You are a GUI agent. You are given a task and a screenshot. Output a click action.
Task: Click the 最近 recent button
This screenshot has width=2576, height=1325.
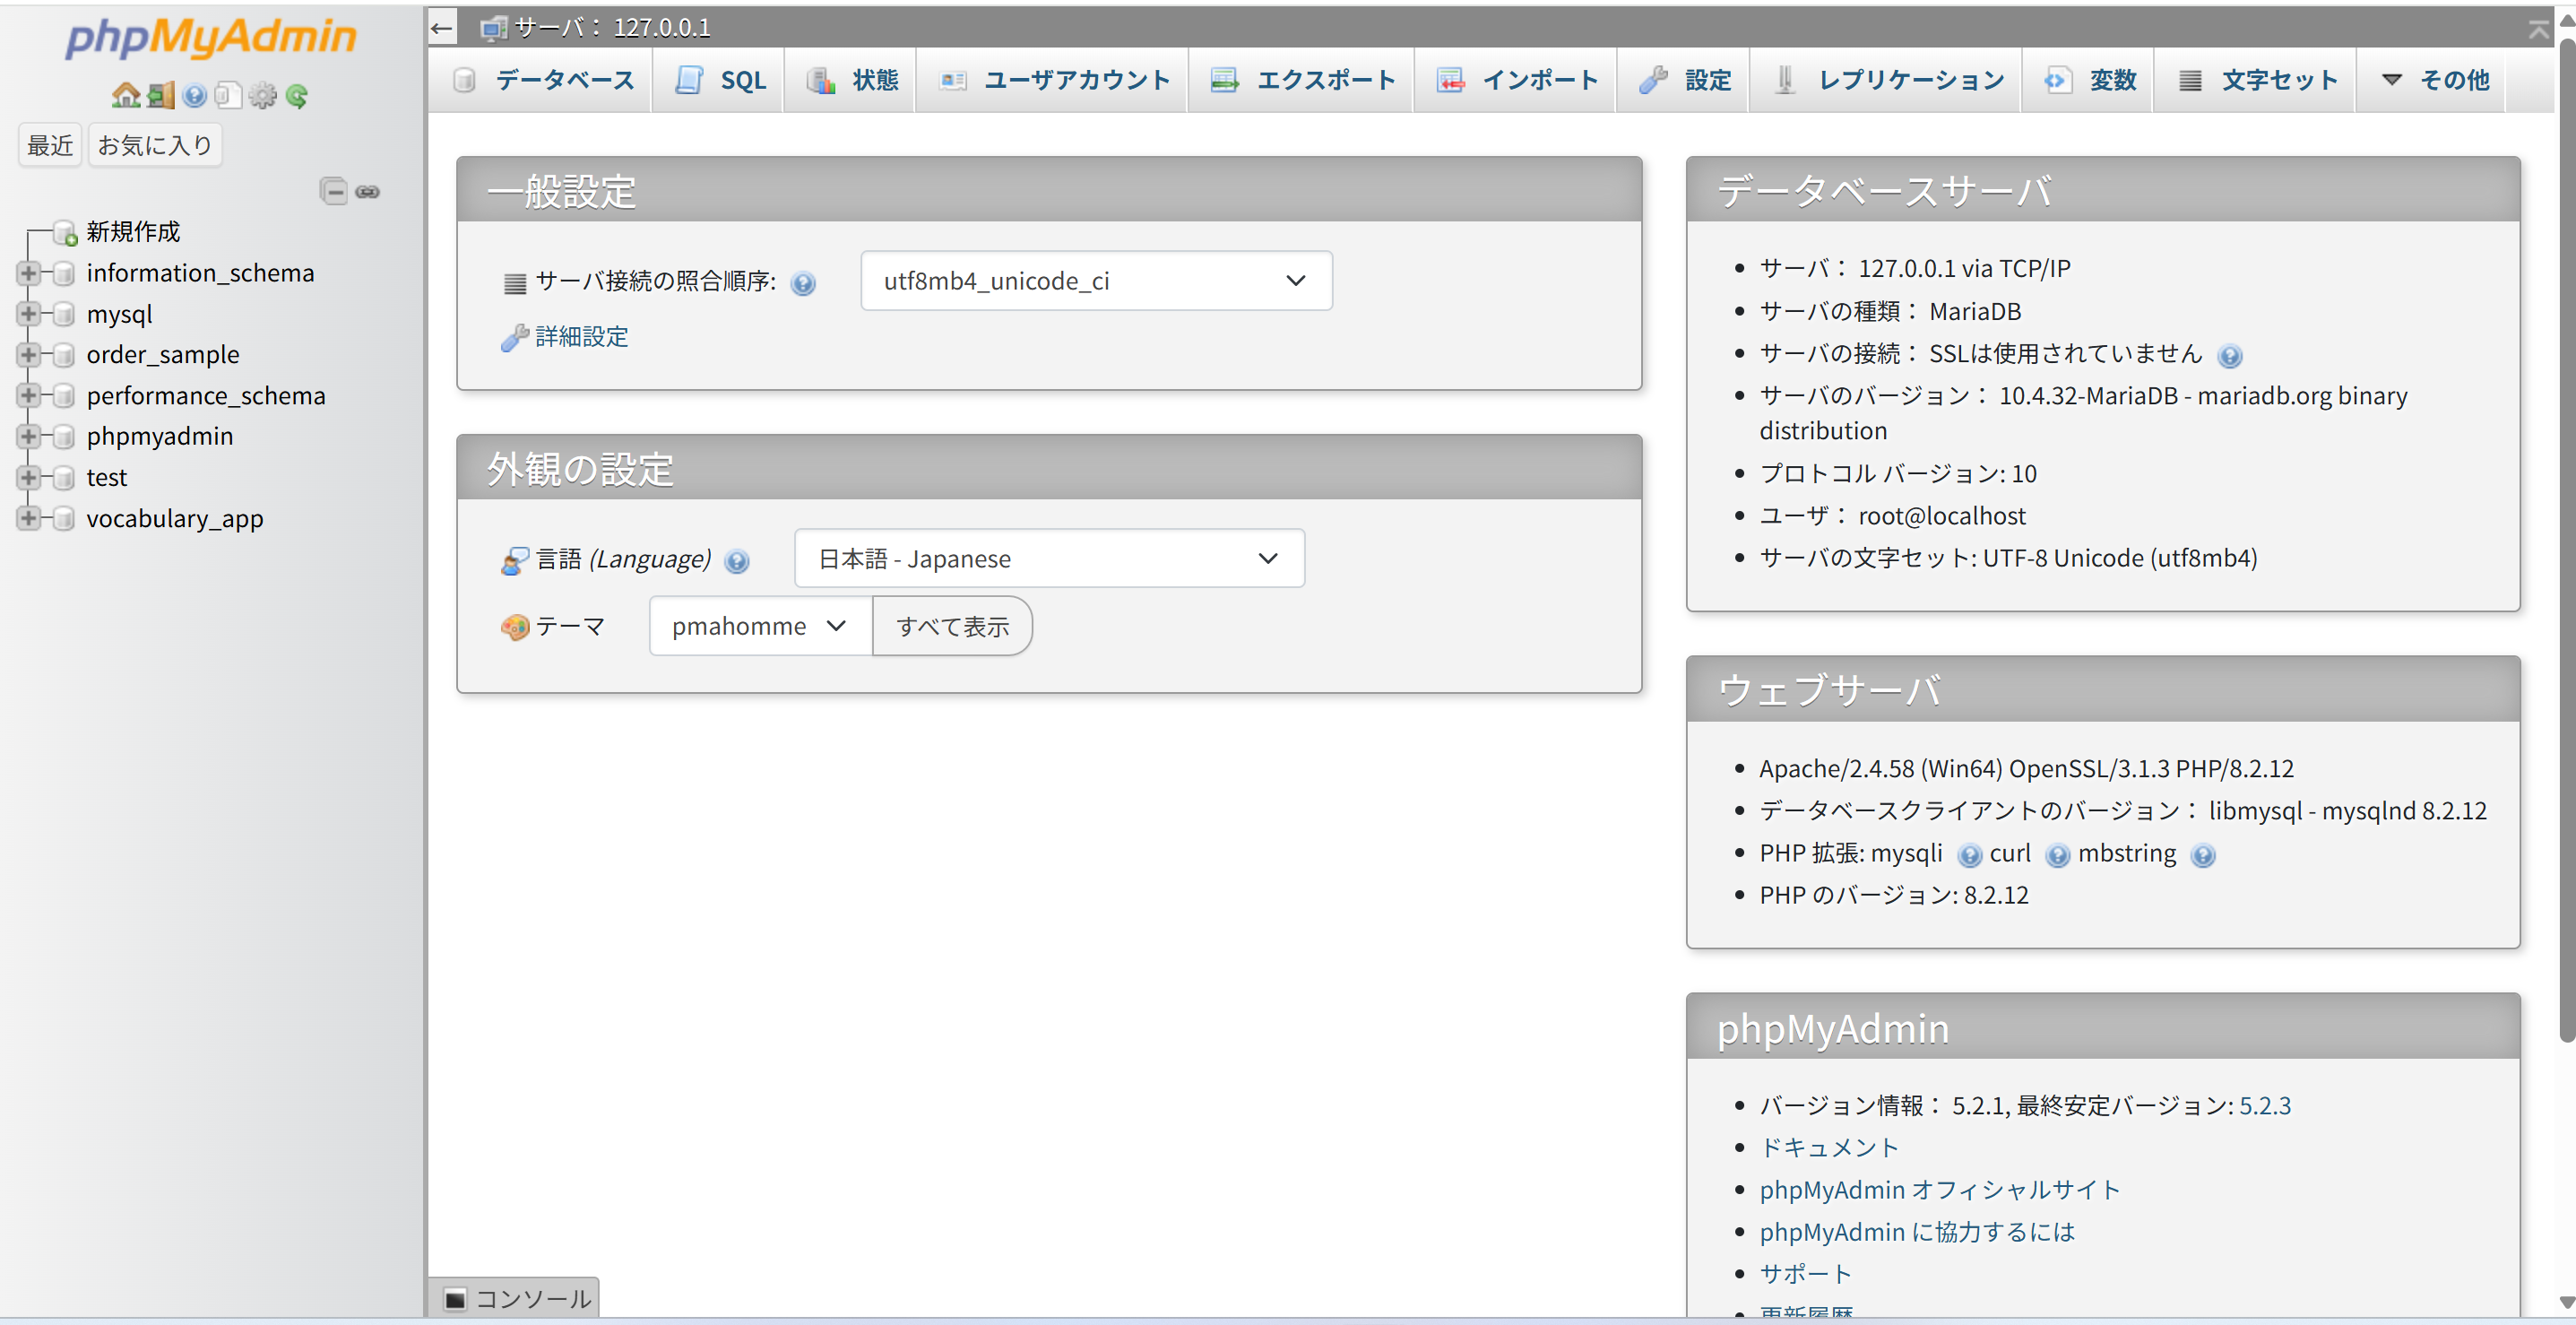click(x=50, y=146)
